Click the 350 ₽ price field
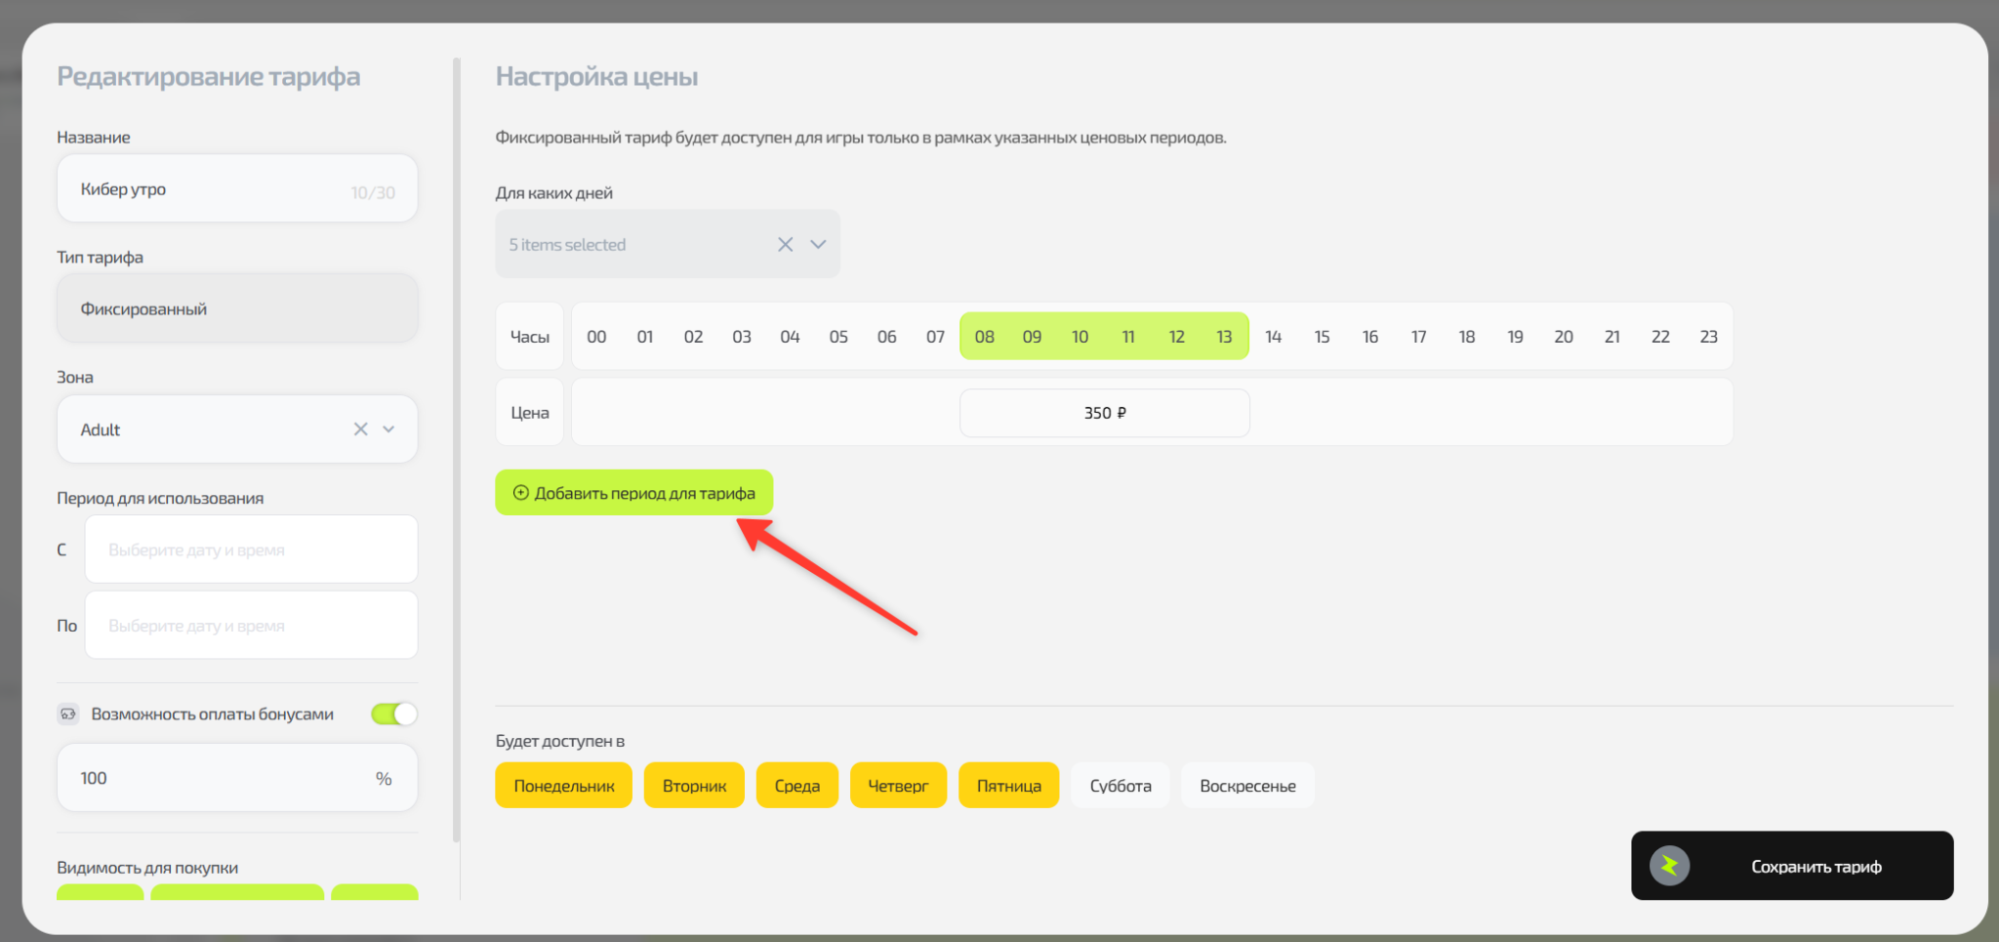This screenshot has height=942, width=1999. tap(1104, 413)
